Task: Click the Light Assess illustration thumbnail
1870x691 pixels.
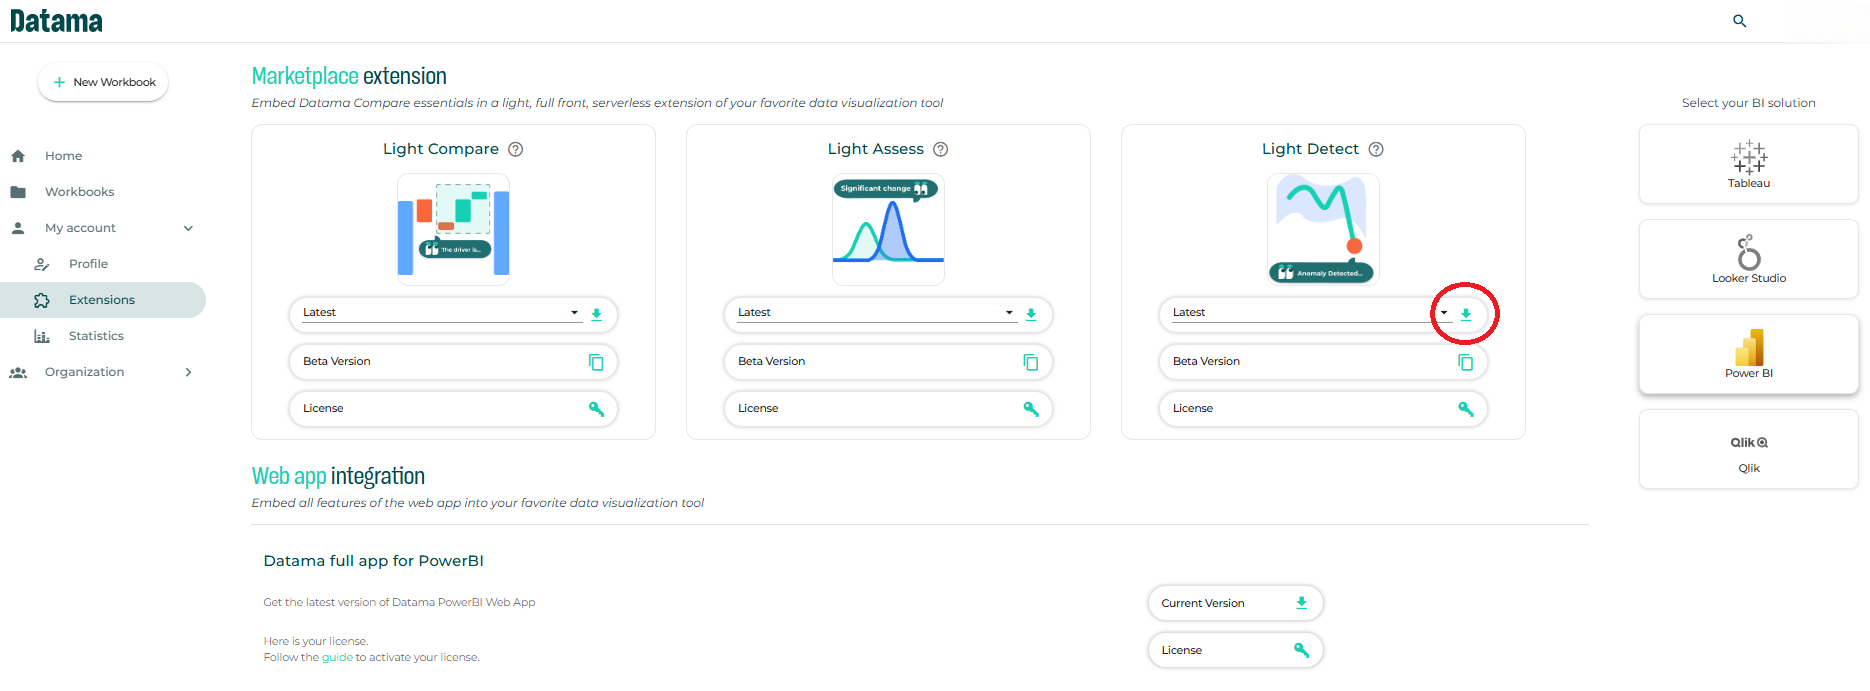Action: pos(889,230)
